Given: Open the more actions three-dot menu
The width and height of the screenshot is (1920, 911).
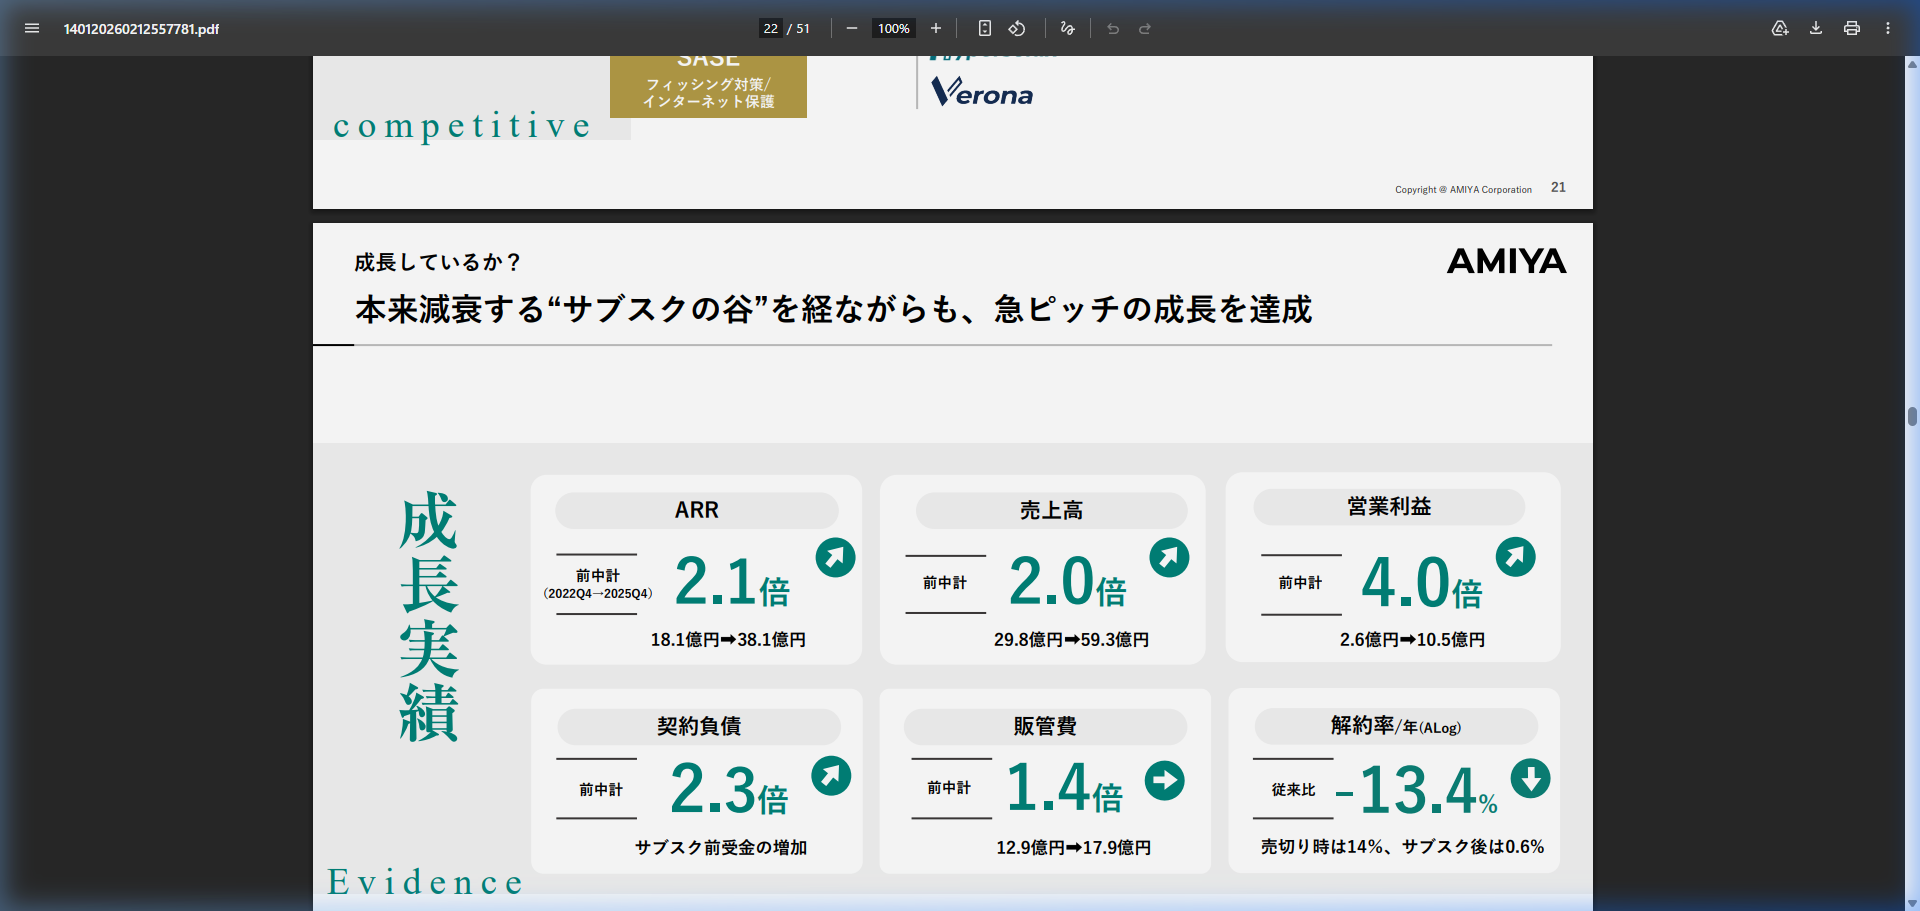Looking at the screenshot, I should [1888, 28].
